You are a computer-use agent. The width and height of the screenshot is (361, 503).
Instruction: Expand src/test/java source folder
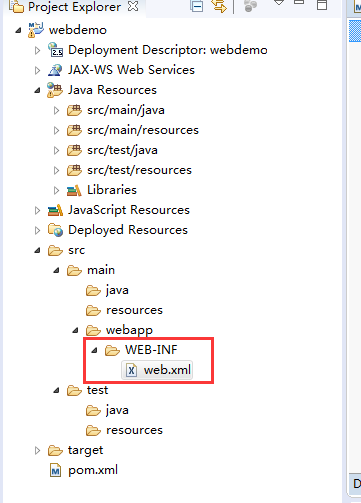point(56,150)
